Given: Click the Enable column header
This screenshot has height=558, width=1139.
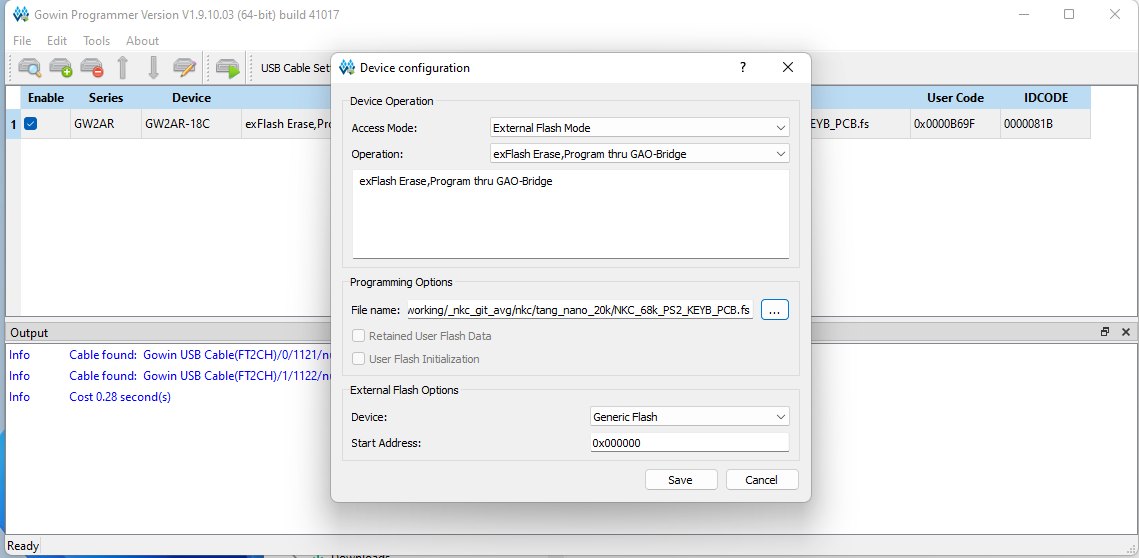Looking at the screenshot, I should [46, 97].
